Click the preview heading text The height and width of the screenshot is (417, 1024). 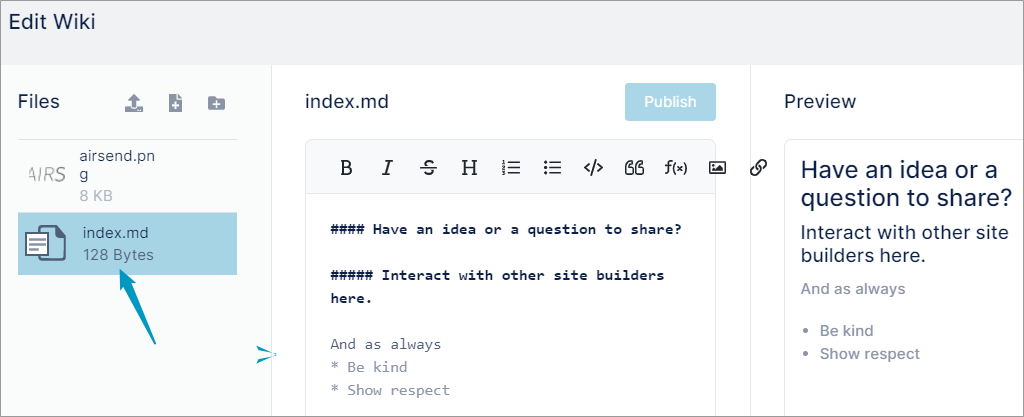[x=906, y=184]
